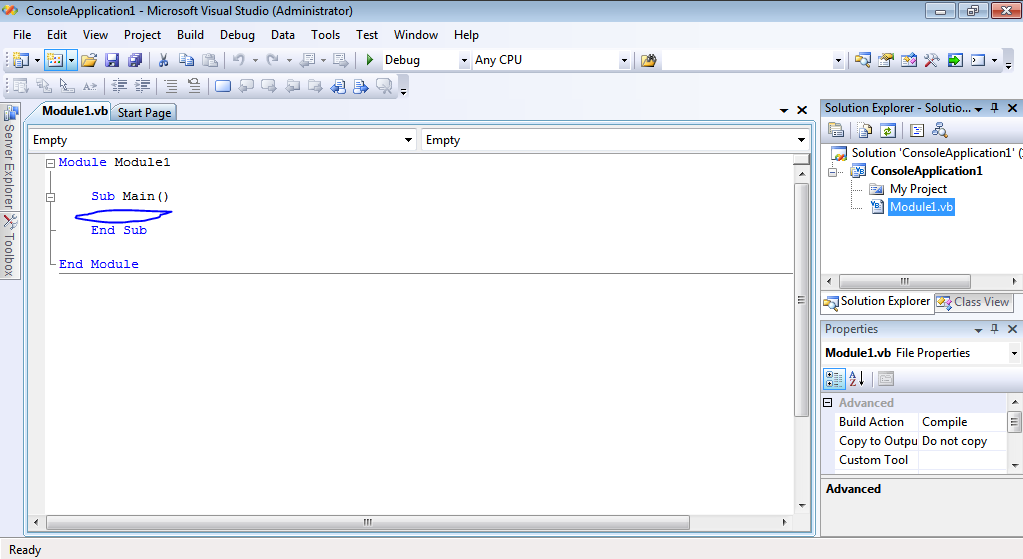Select My Project in Solution Explorer
Viewport: 1023px width, 559px height.
[x=918, y=189]
